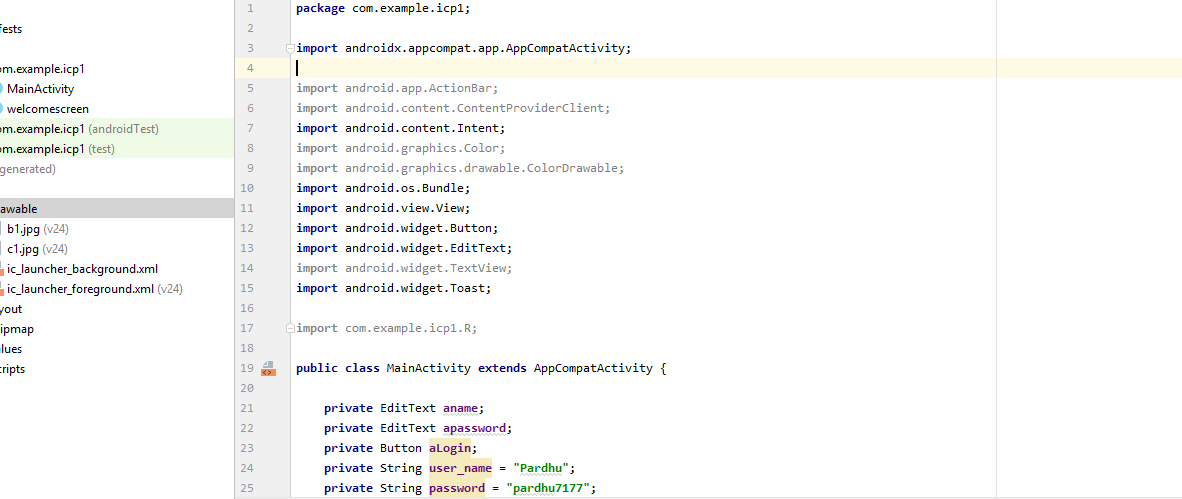Click 'import android.content.Intent;' line

(x=400, y=128)
